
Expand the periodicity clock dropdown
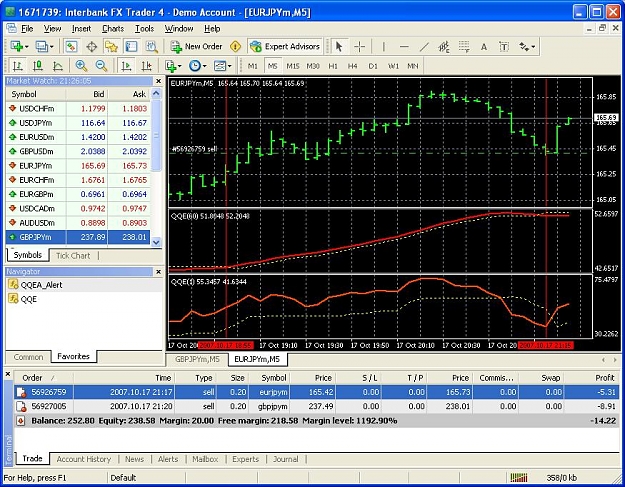tap(204, 66)
